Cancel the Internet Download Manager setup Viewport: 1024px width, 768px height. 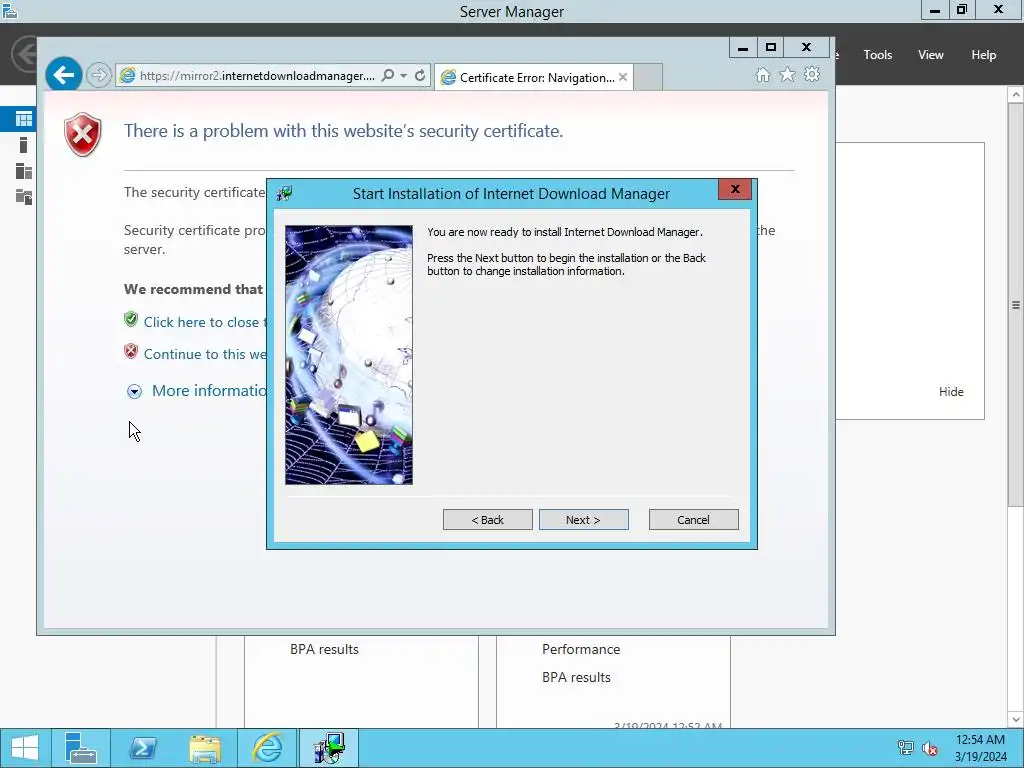click(693, 520)
